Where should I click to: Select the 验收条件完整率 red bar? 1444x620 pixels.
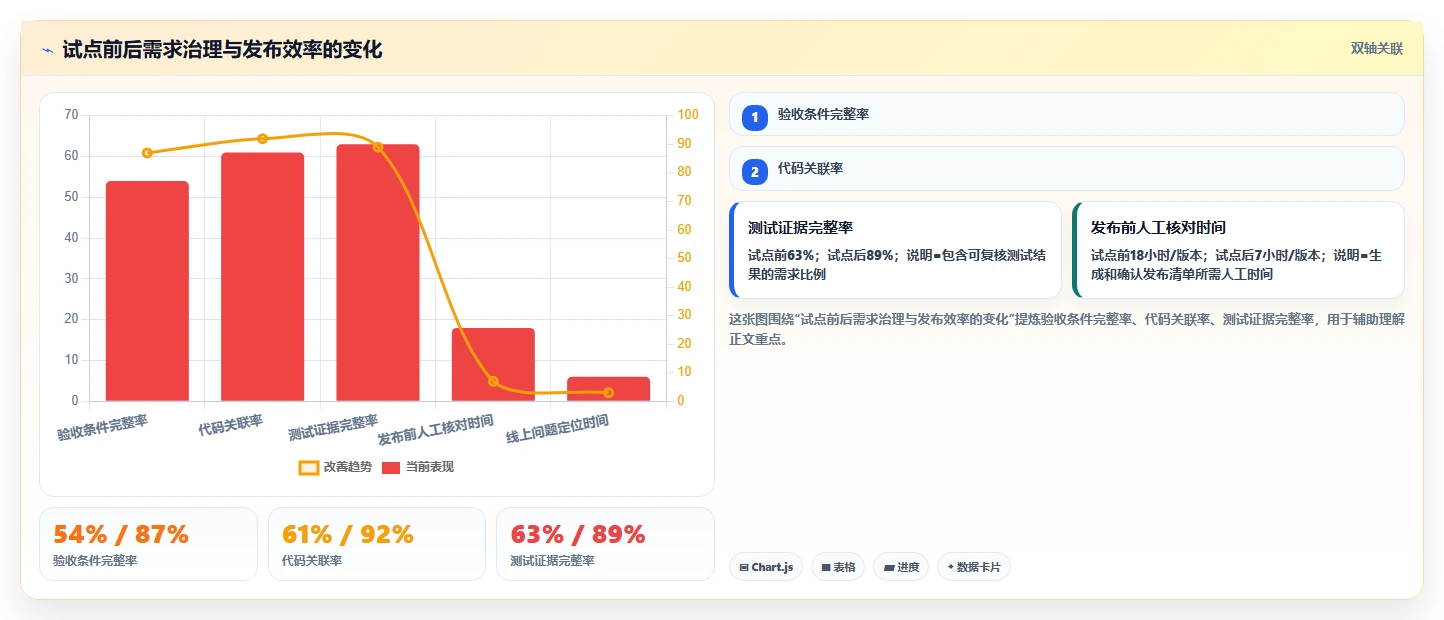[x=147, y=291]
